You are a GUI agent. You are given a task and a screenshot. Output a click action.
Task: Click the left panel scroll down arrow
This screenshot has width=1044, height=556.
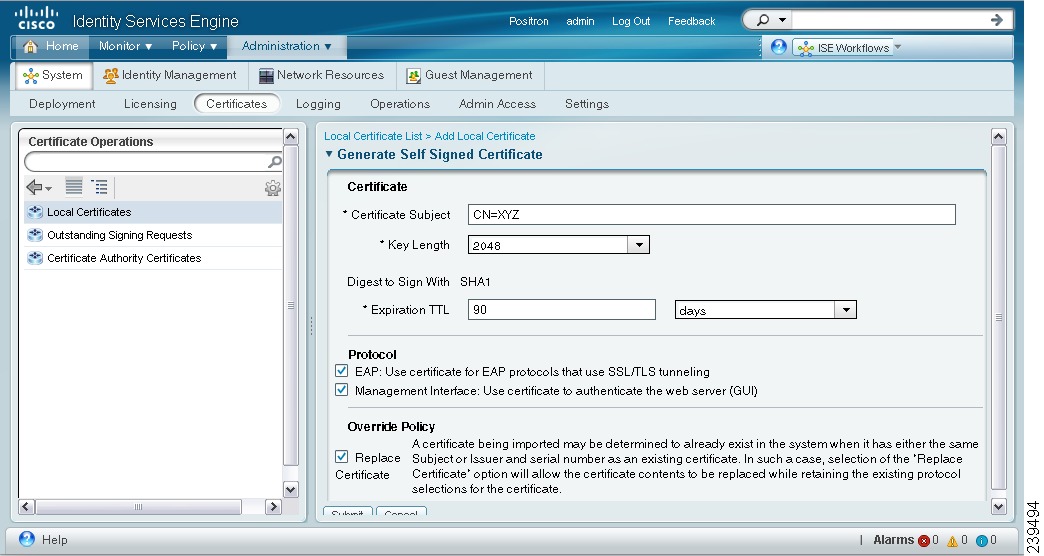(291, 489)
